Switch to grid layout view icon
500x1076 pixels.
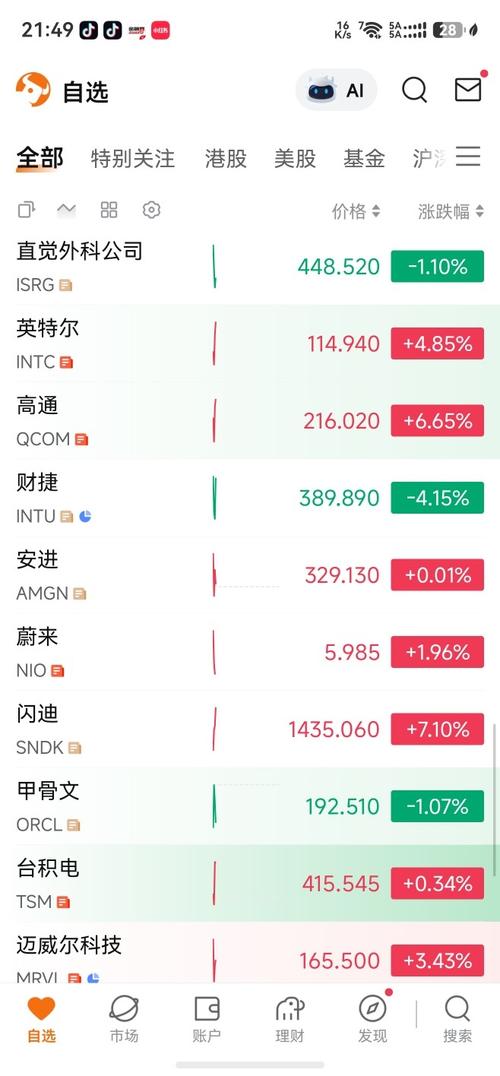[109, 210]
